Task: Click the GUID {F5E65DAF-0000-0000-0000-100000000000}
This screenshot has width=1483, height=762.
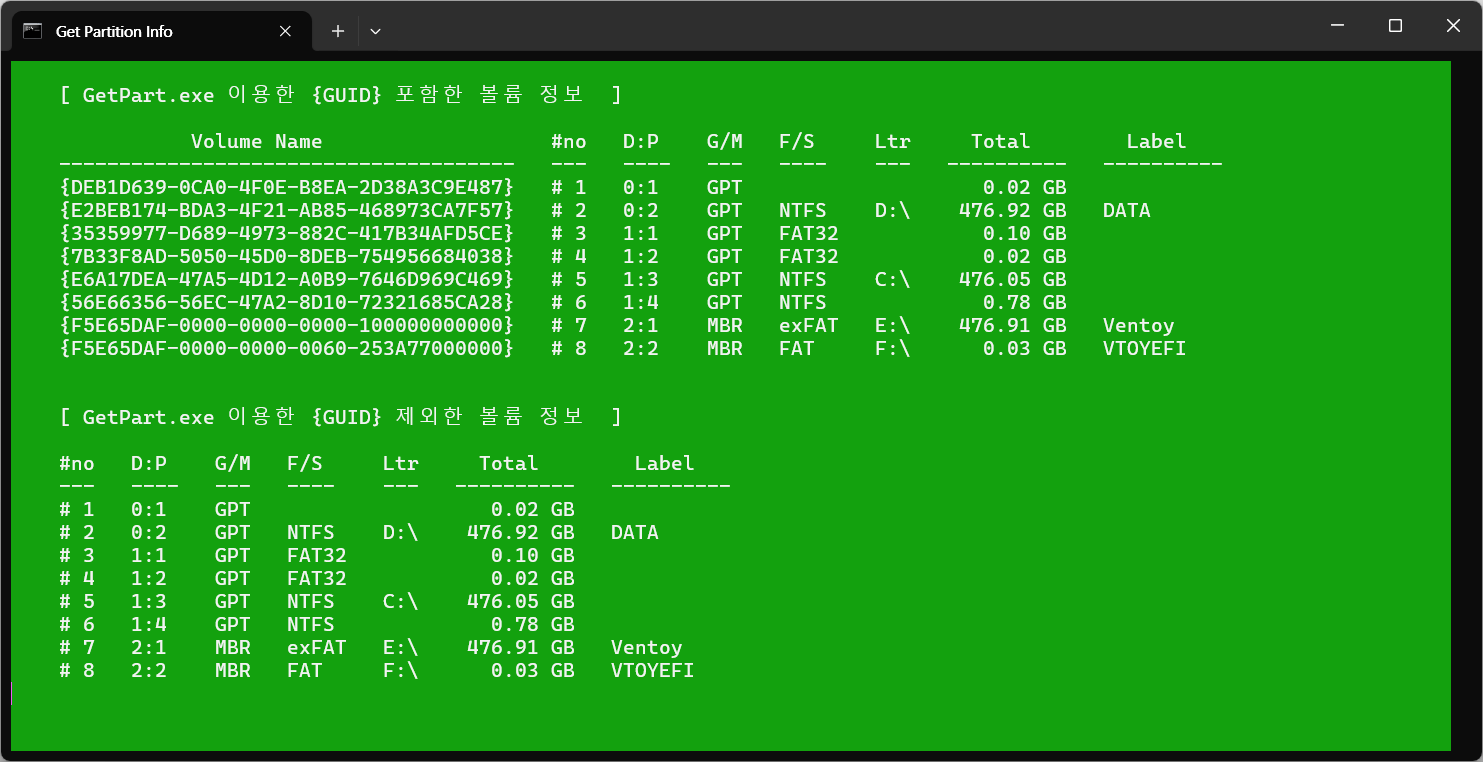Action: pos(287,325)
